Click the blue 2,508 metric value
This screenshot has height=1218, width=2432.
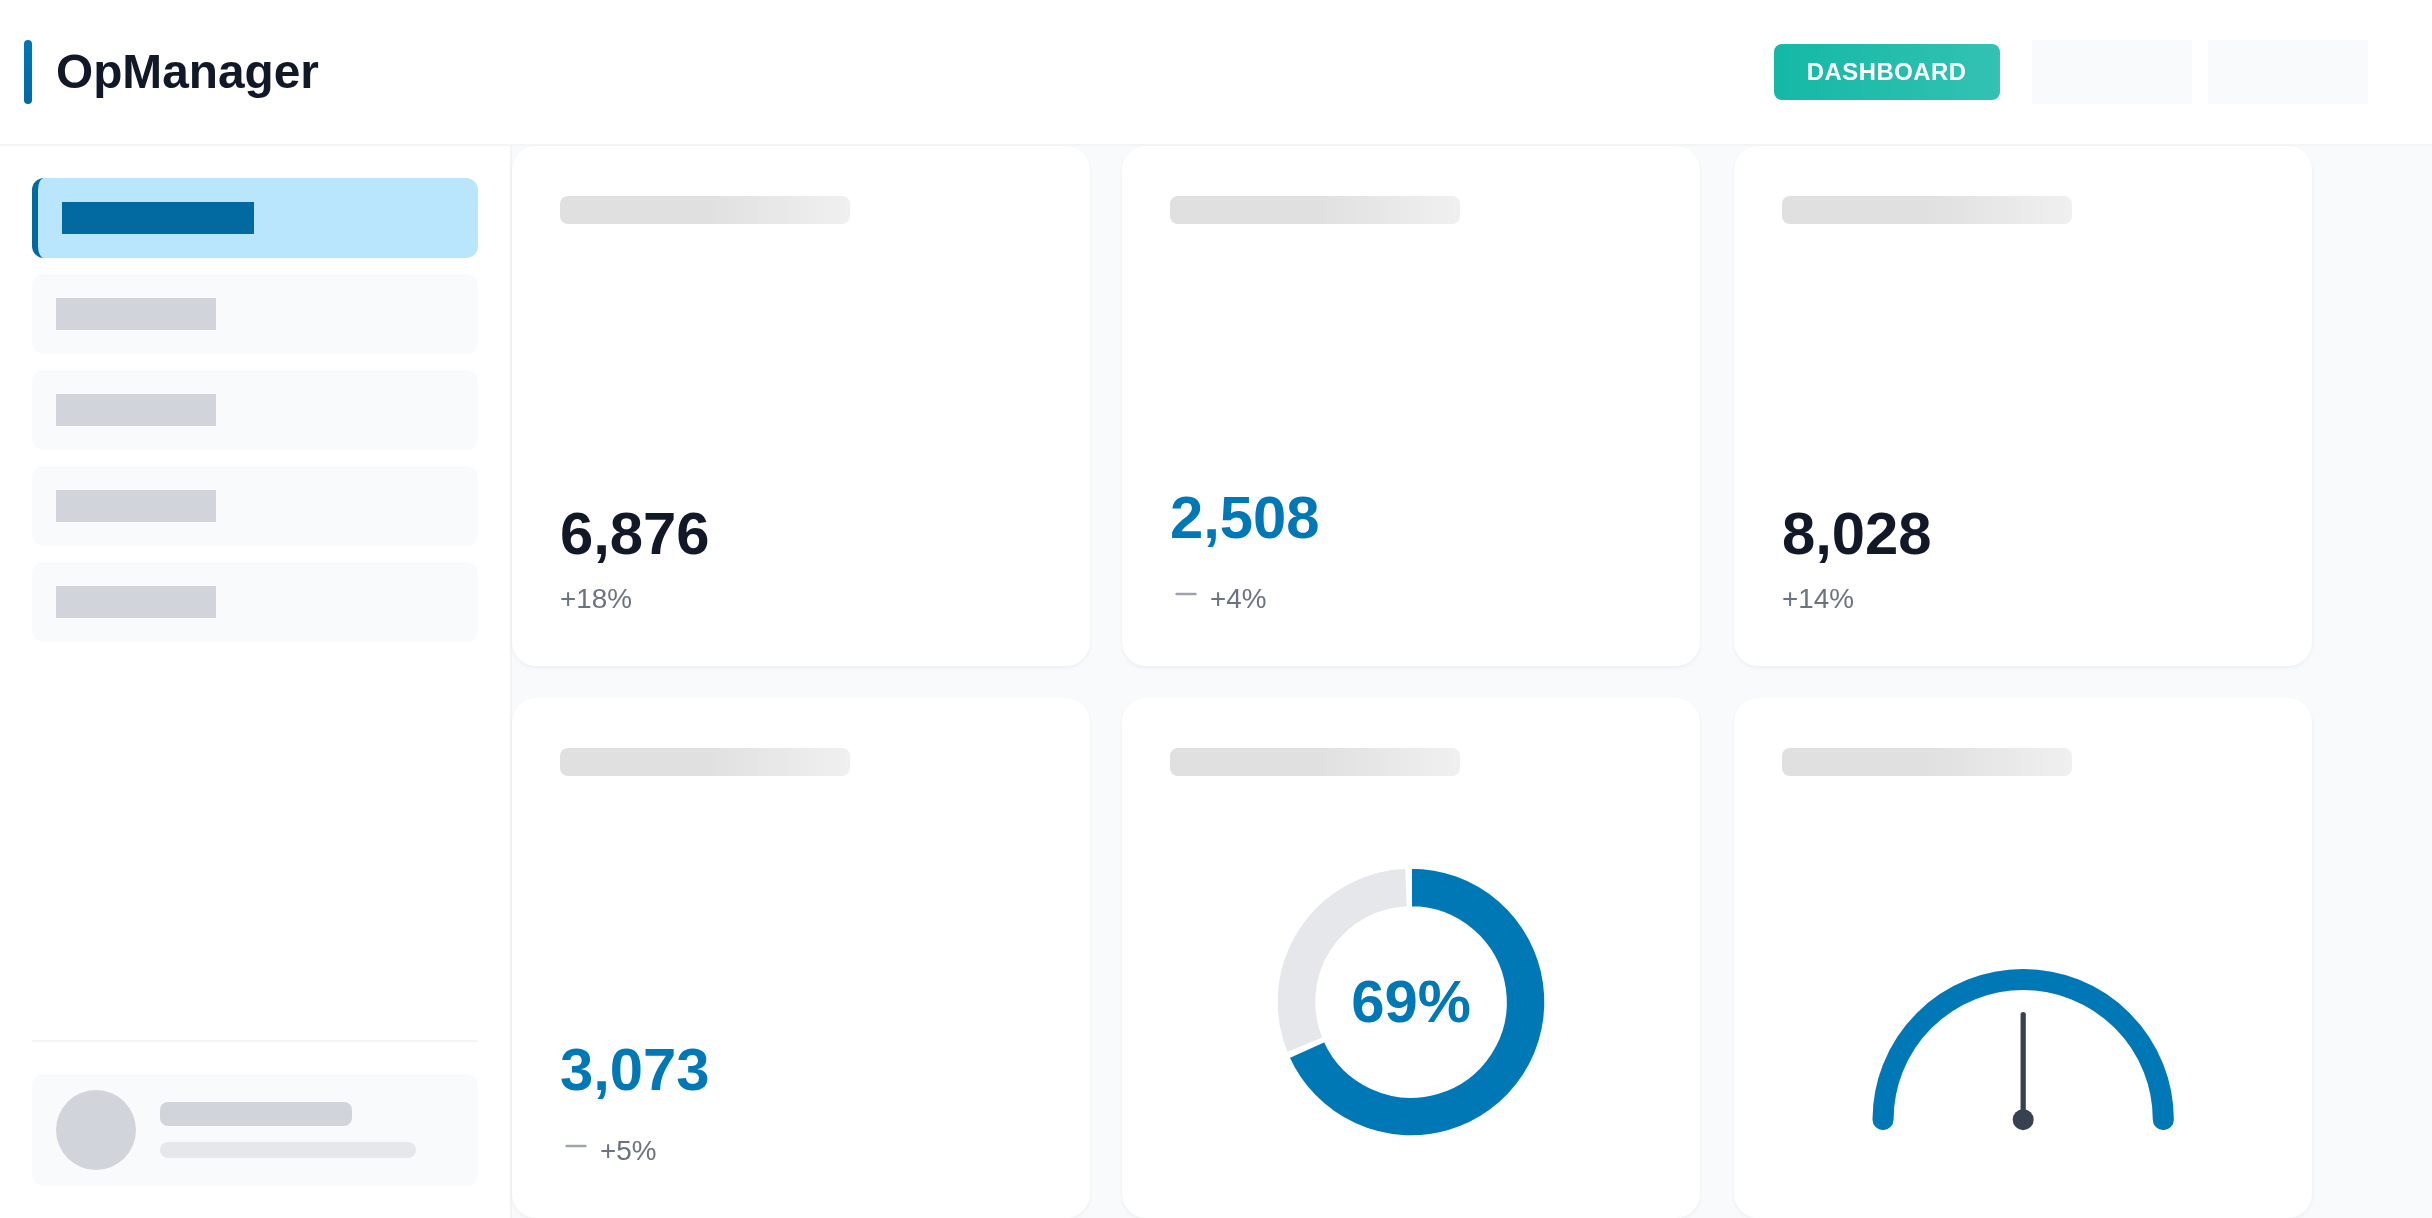(1244, 518)
